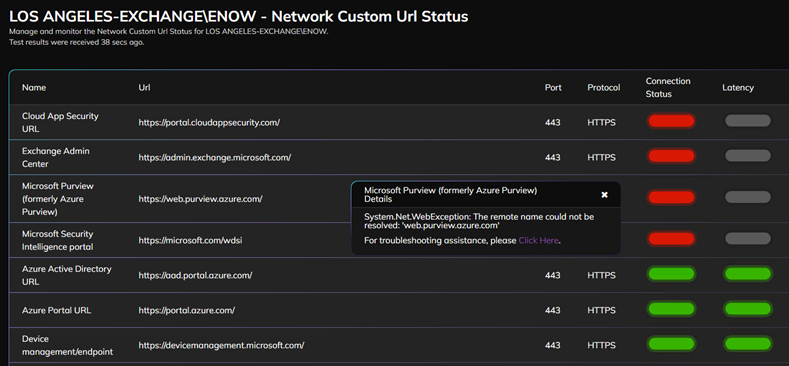Click the https://admin.exchange.microsoft.com/ url
This screenshot has height=366, width=789.
click(214, 158)
